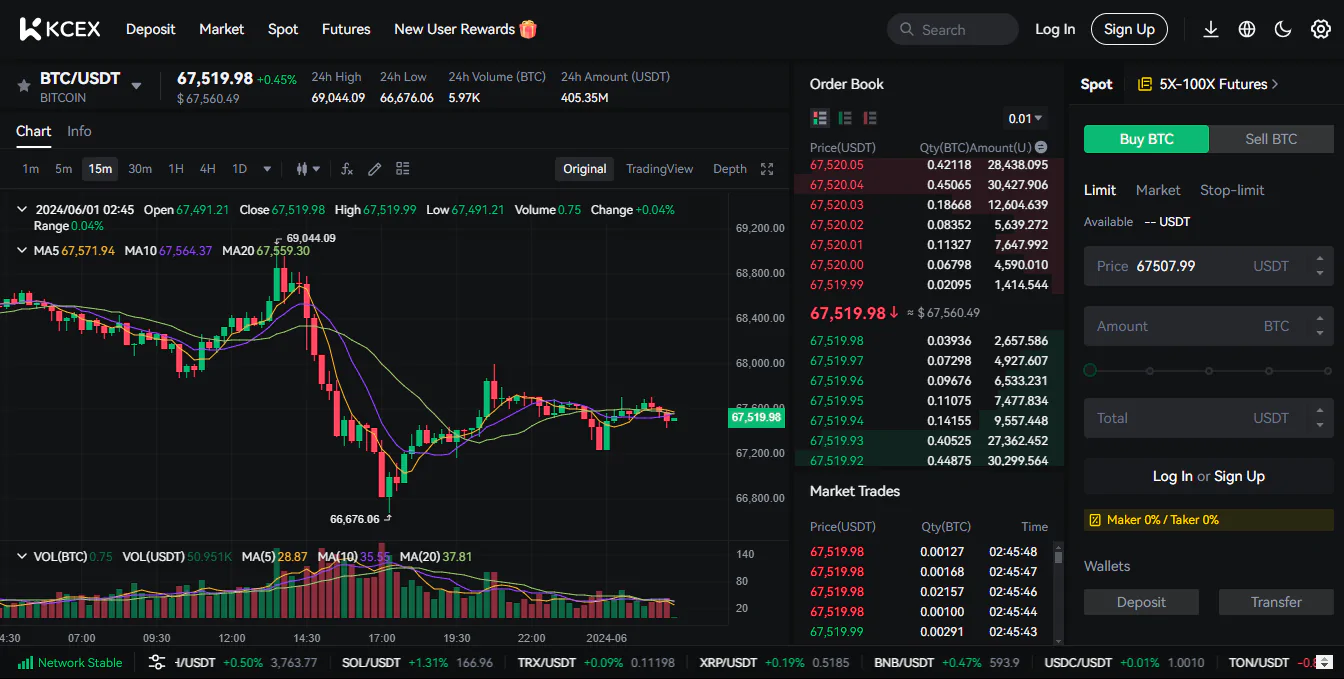Image resolution: width=1344 pixels, height=679 pixels.
Task: Click the amount percentage slider start handle
Action: coord(1090,370)
